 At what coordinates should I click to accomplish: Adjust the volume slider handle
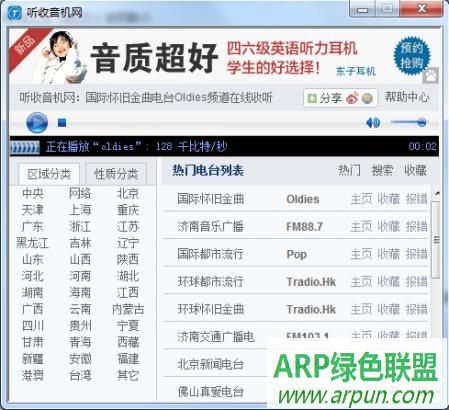(x=422, y=122)
